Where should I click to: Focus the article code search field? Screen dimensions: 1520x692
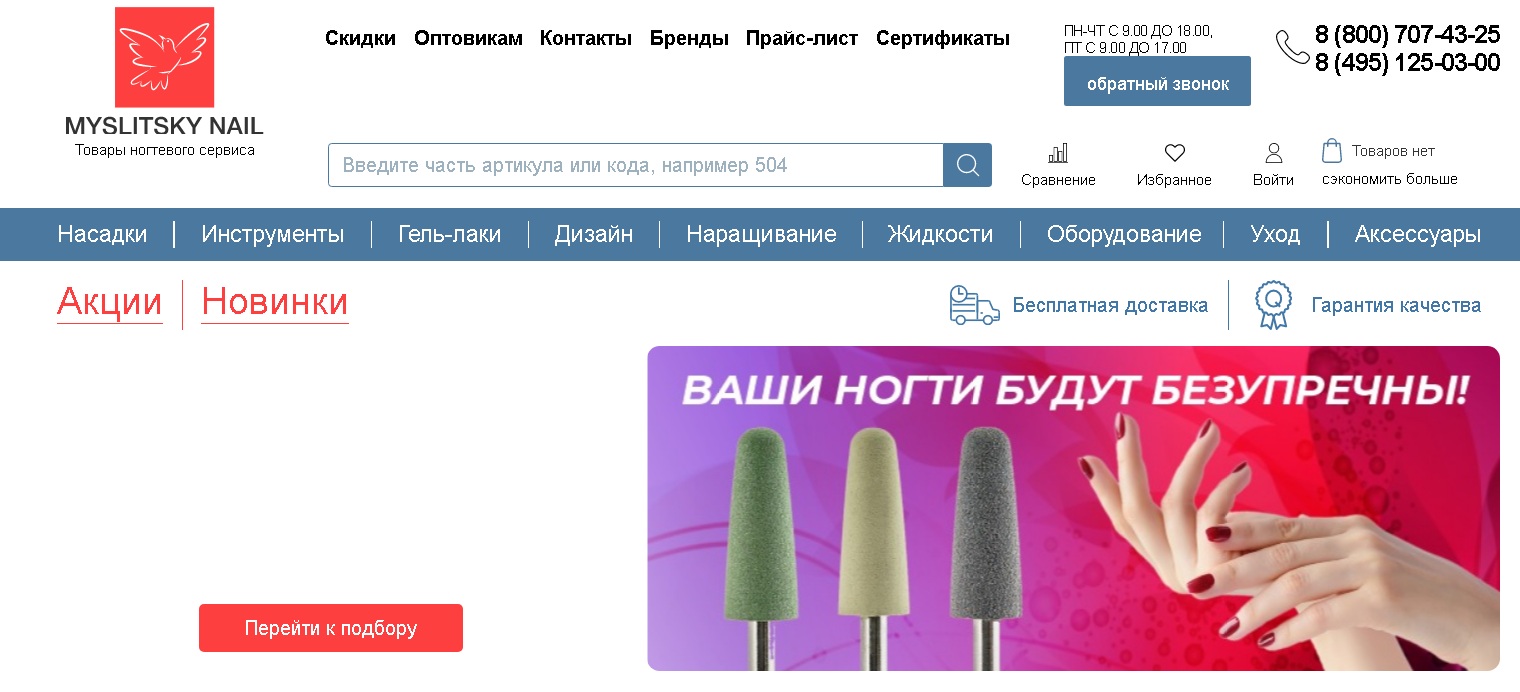636,165
